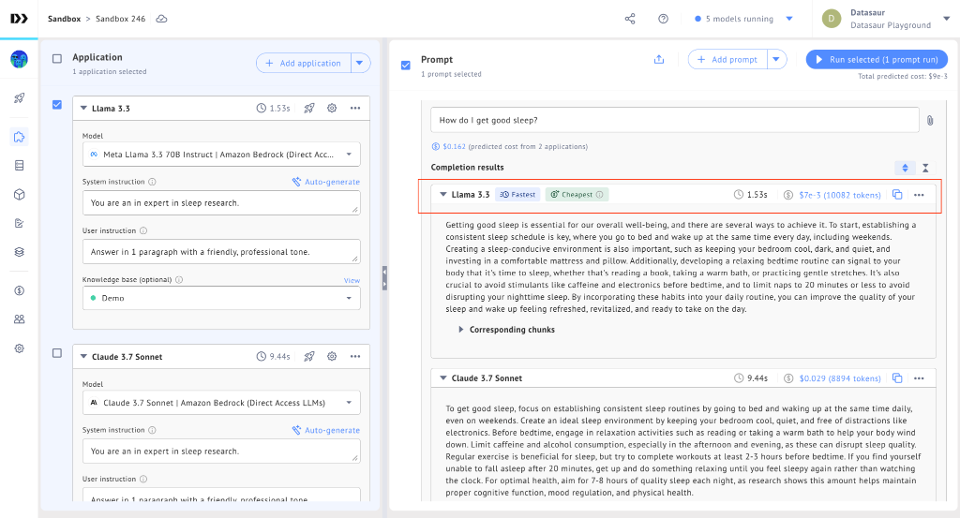This screenshot has height=518, width=960.
Task: Open Claude 3.7 Sonnet application more options
Action: pyautogui.click(x=355, y=356)
